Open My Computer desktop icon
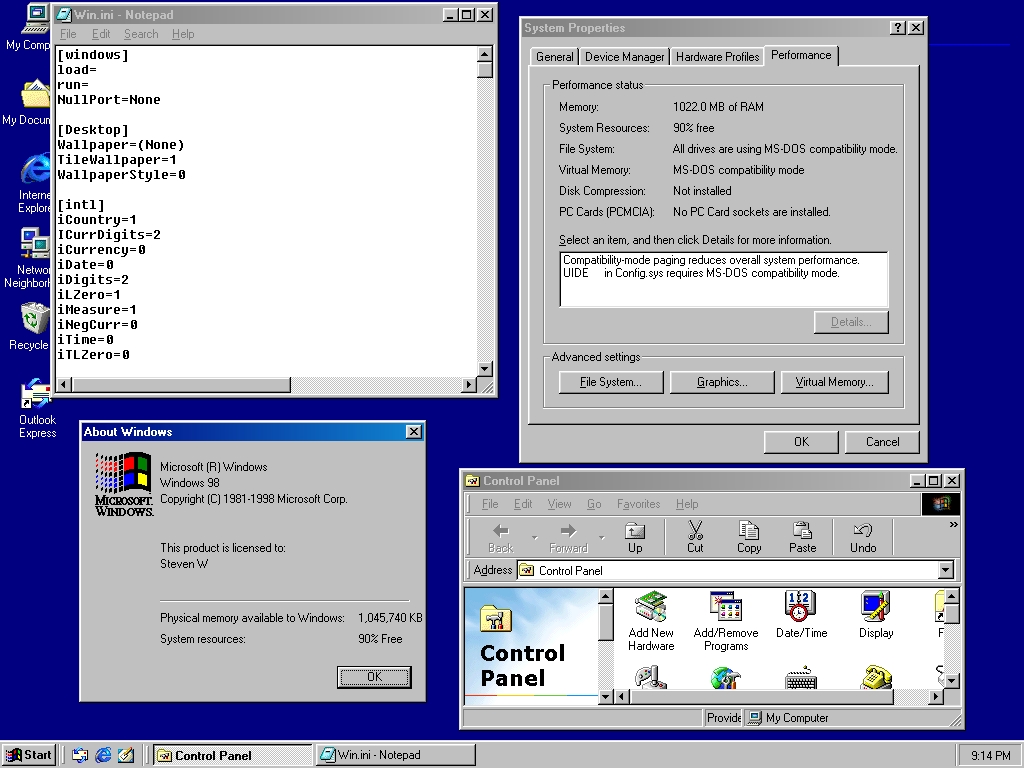 [x=35, y=20]
